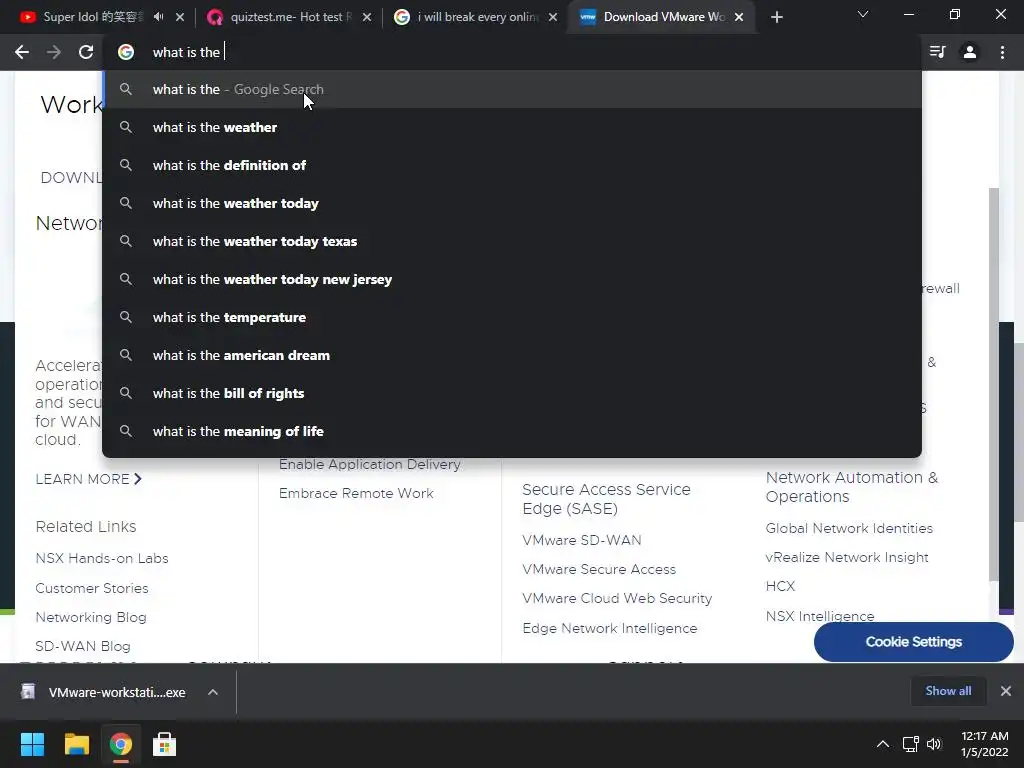This screenshot has width=1024, height=768.
Task: Open NSX Intelligence link
Action: [x=820, y=616]
